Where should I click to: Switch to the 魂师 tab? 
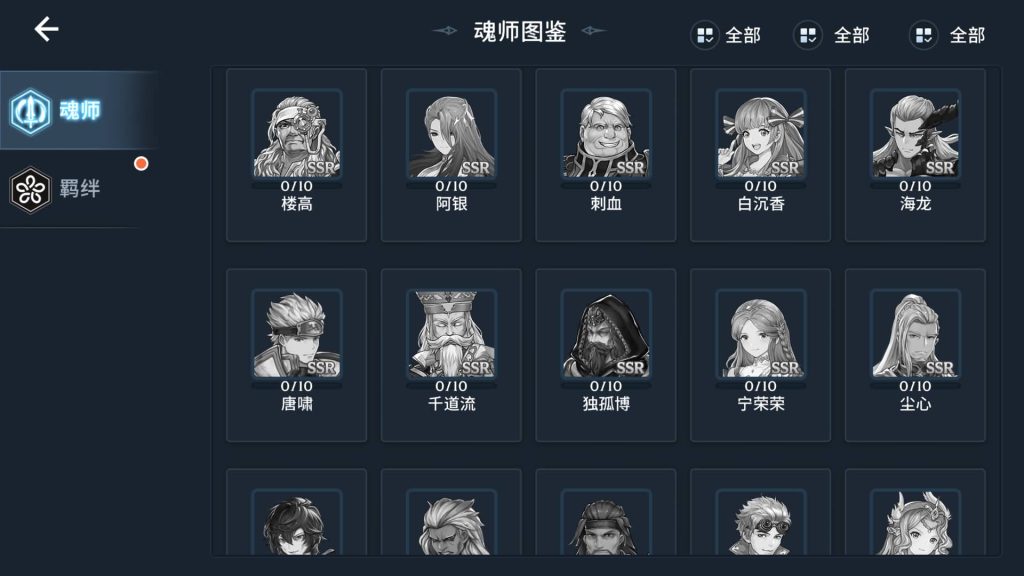pos(78,110)
